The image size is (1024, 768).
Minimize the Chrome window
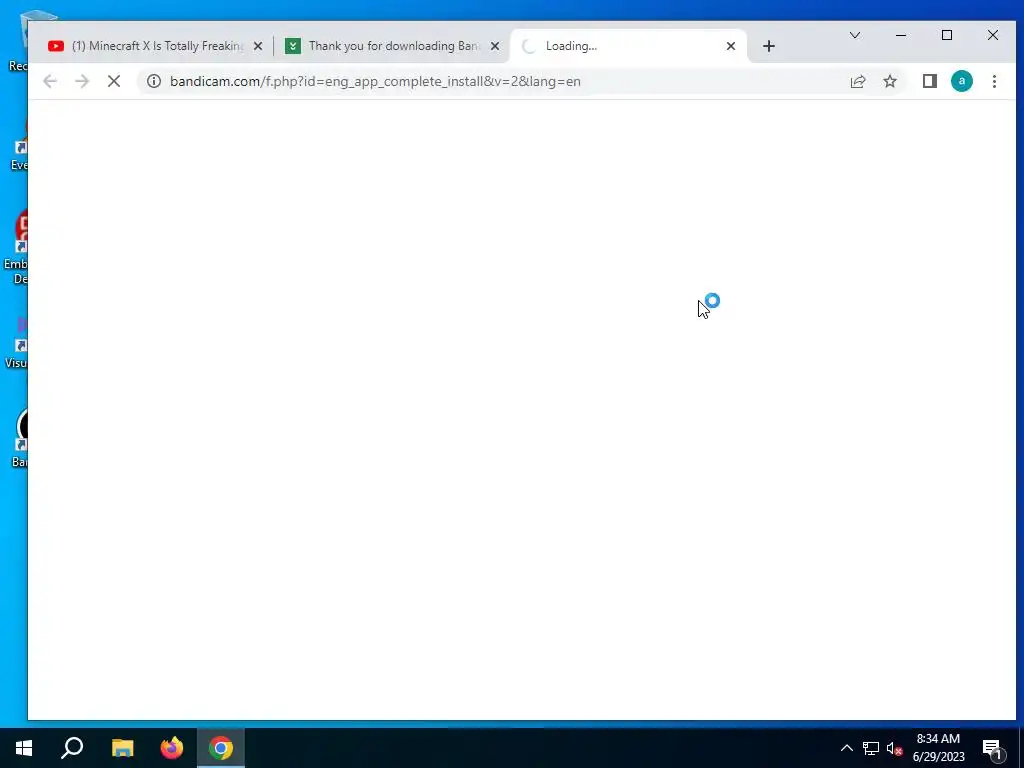click(x=901, y=35)
